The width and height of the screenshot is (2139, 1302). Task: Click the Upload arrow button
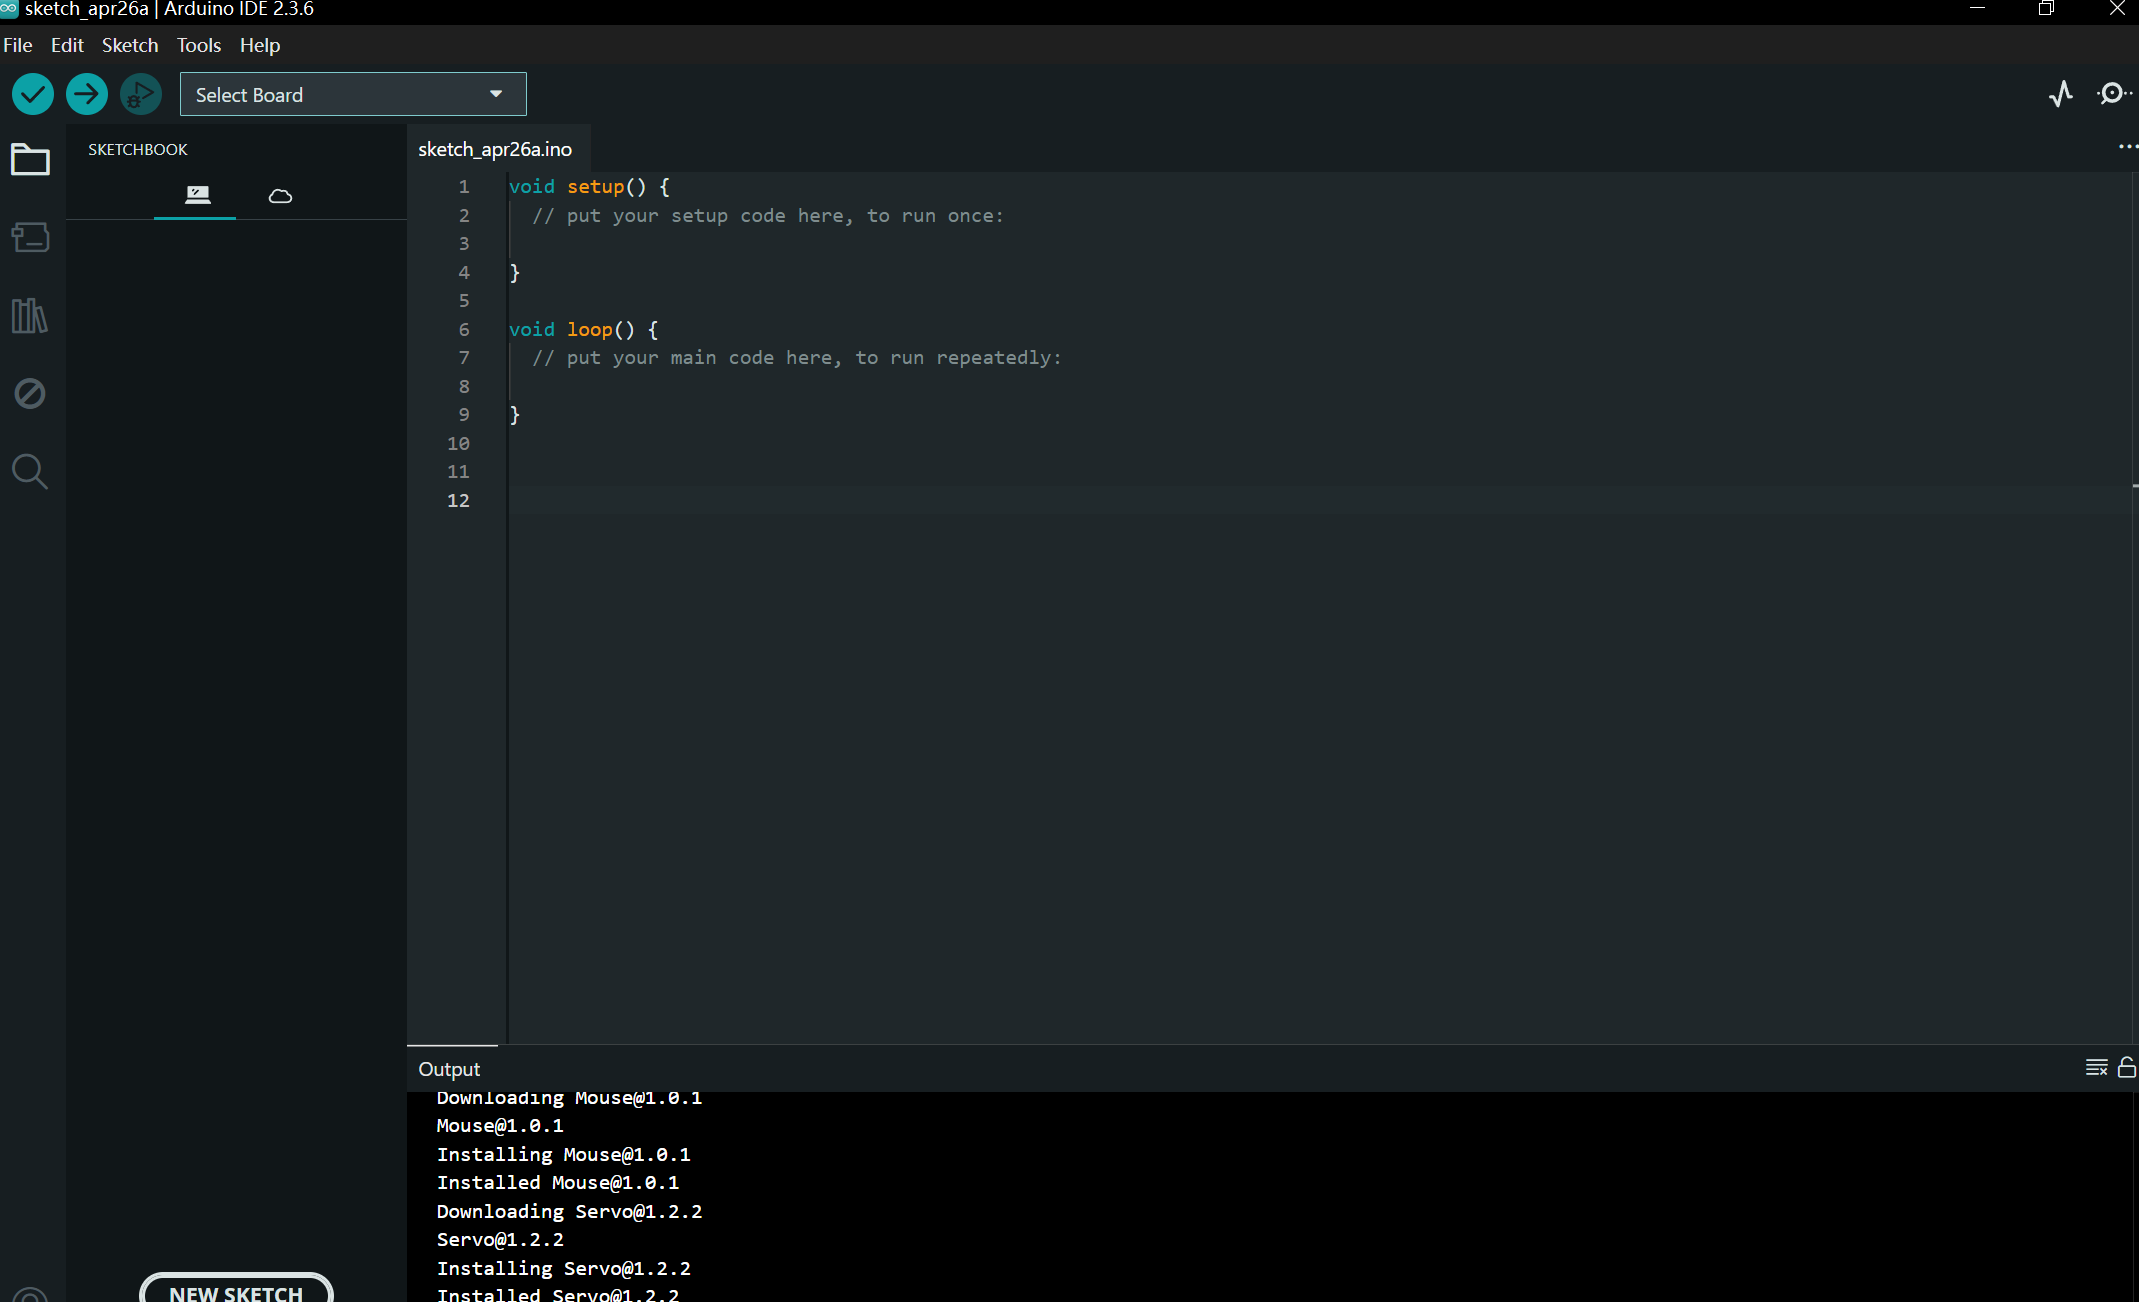87,95
